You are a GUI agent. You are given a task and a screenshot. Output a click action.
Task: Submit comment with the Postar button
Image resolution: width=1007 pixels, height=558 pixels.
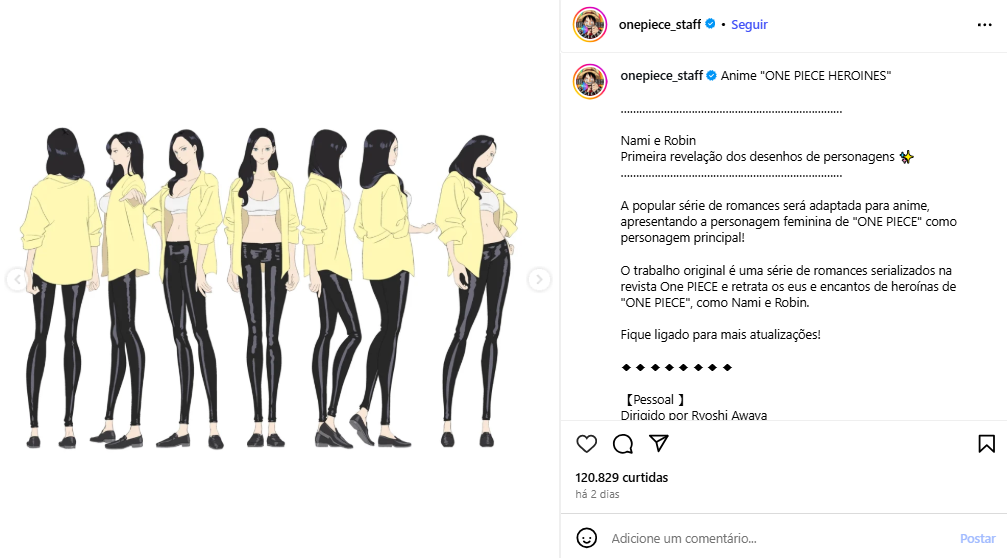coord(977,538)
